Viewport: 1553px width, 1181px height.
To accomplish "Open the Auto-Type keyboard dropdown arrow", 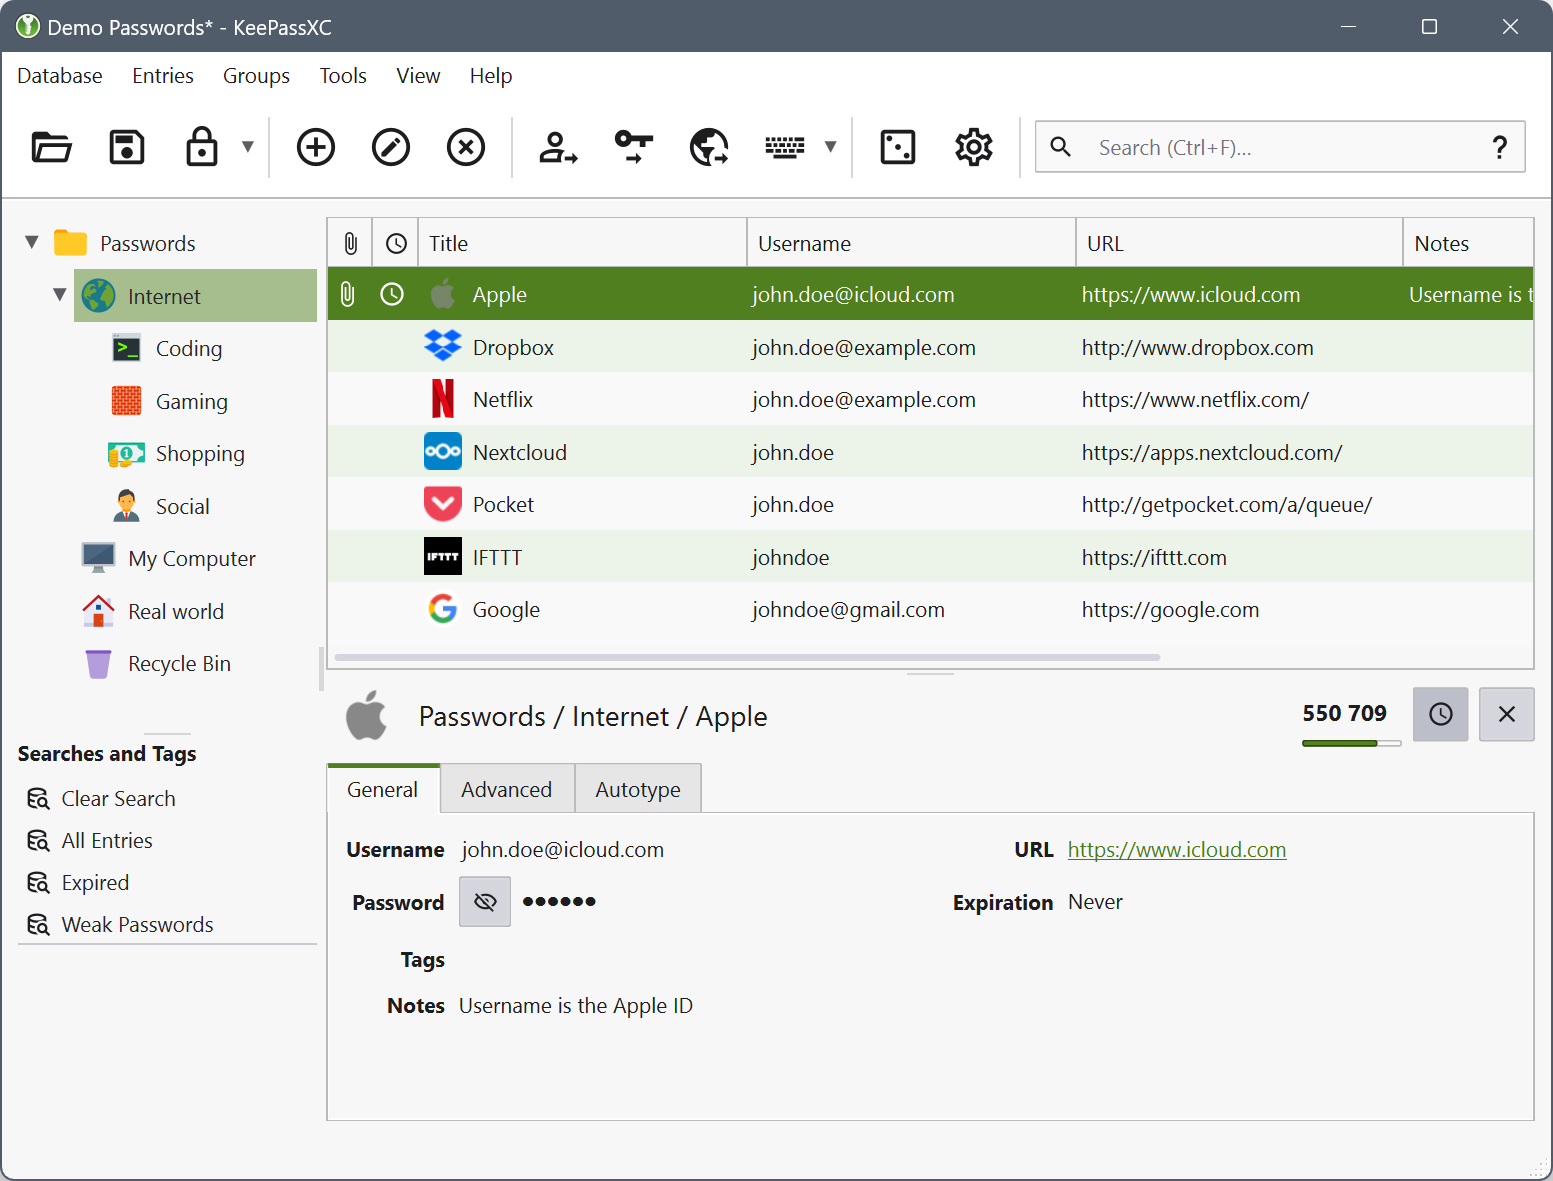I will click(831, 146).
